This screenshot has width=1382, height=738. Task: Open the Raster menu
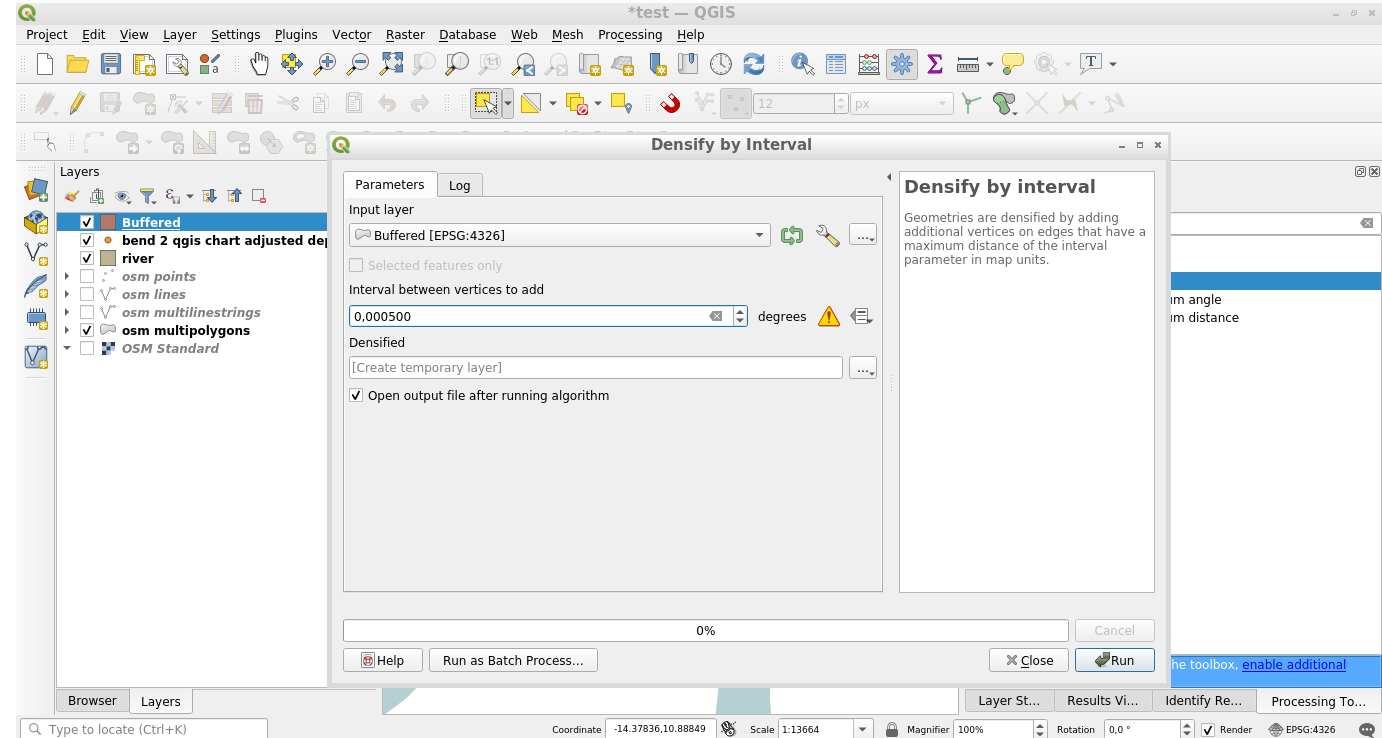pyautogui.click(x=405, y=34)
